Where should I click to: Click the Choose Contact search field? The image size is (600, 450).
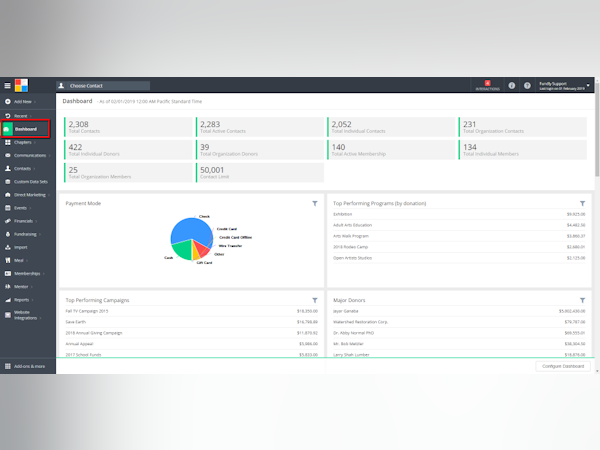103,86
